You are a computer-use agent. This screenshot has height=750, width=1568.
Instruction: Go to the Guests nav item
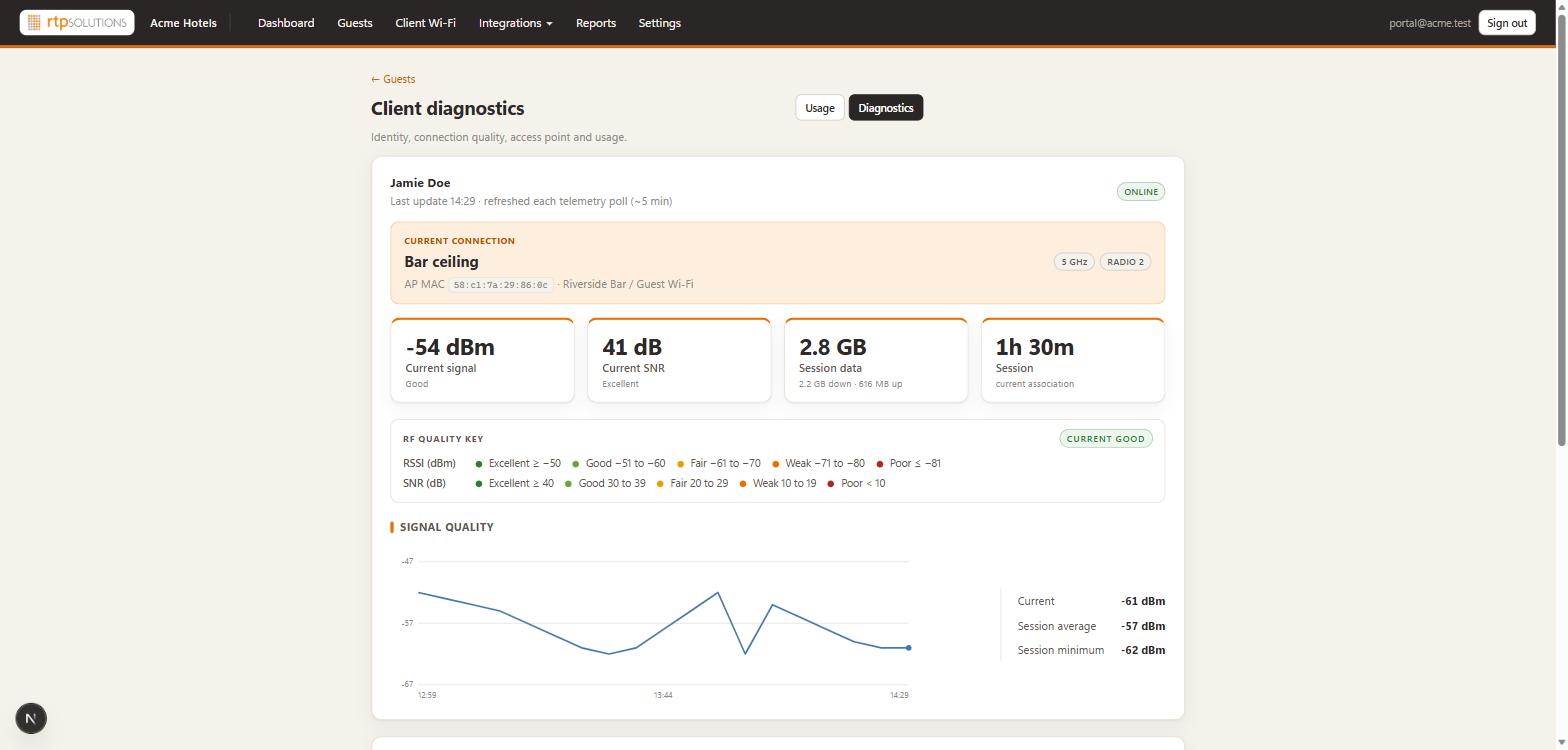tap(355, 22)
